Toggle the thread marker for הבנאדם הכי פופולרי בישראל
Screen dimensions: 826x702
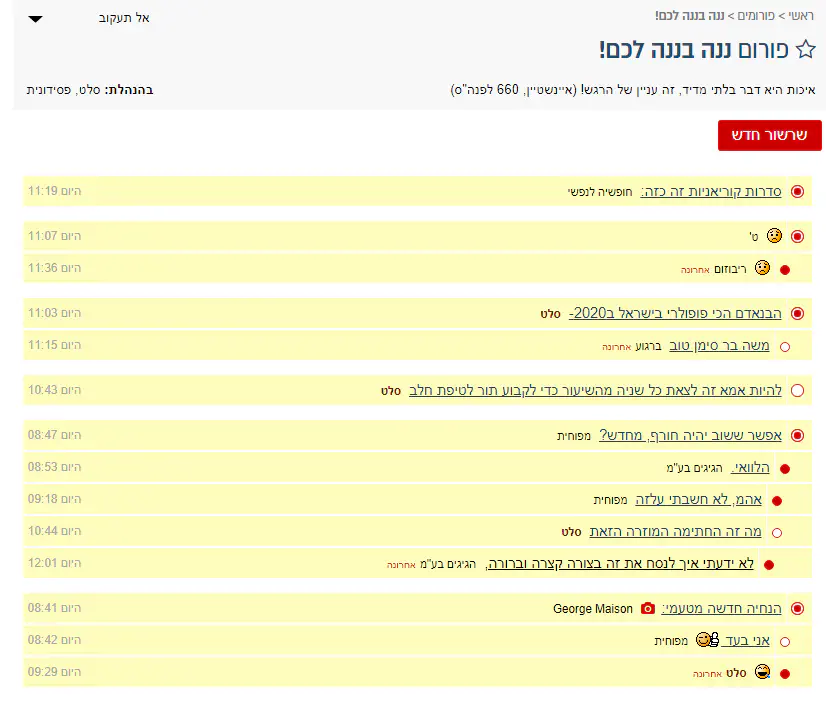click(x=797, y=313)
